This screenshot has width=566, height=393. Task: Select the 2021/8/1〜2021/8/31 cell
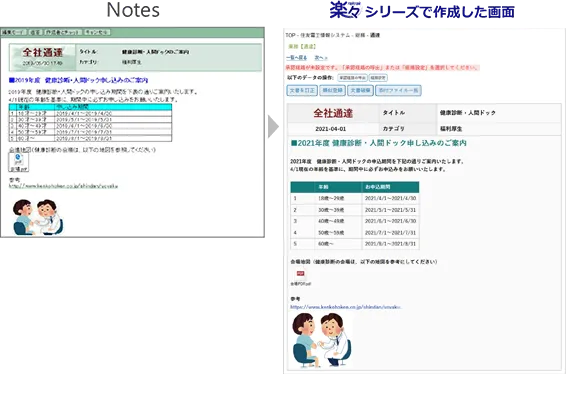click(390, 244)
